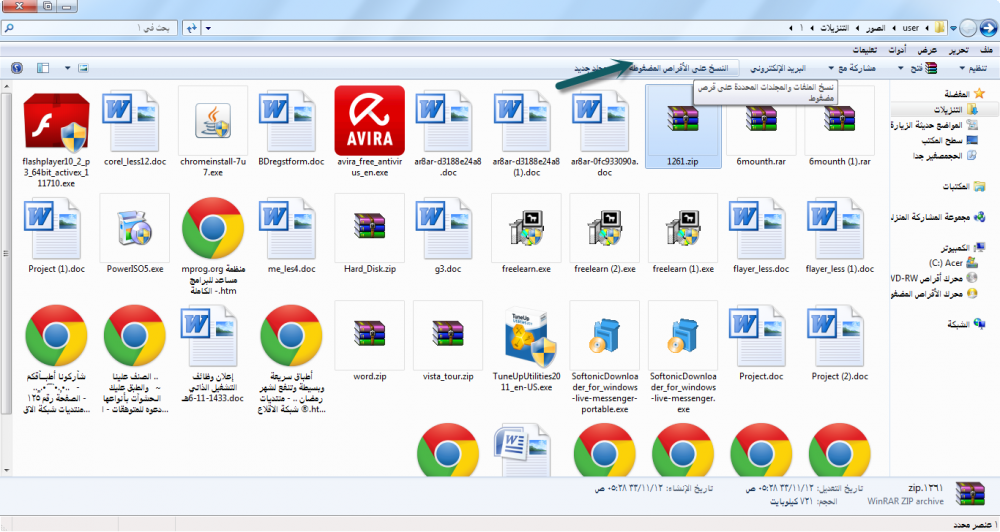This screenshot has width=1000, height=532.
Task: Open the أدوات (Tools) menu
Action: pos(897,50)
